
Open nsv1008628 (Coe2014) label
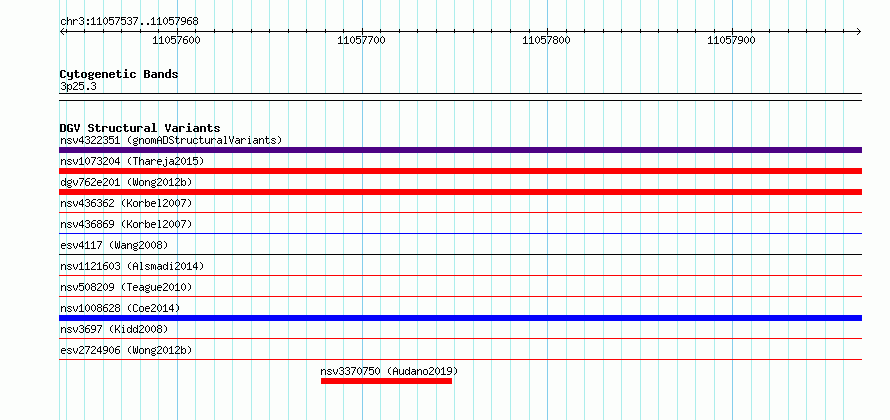(x=120, y=308)
